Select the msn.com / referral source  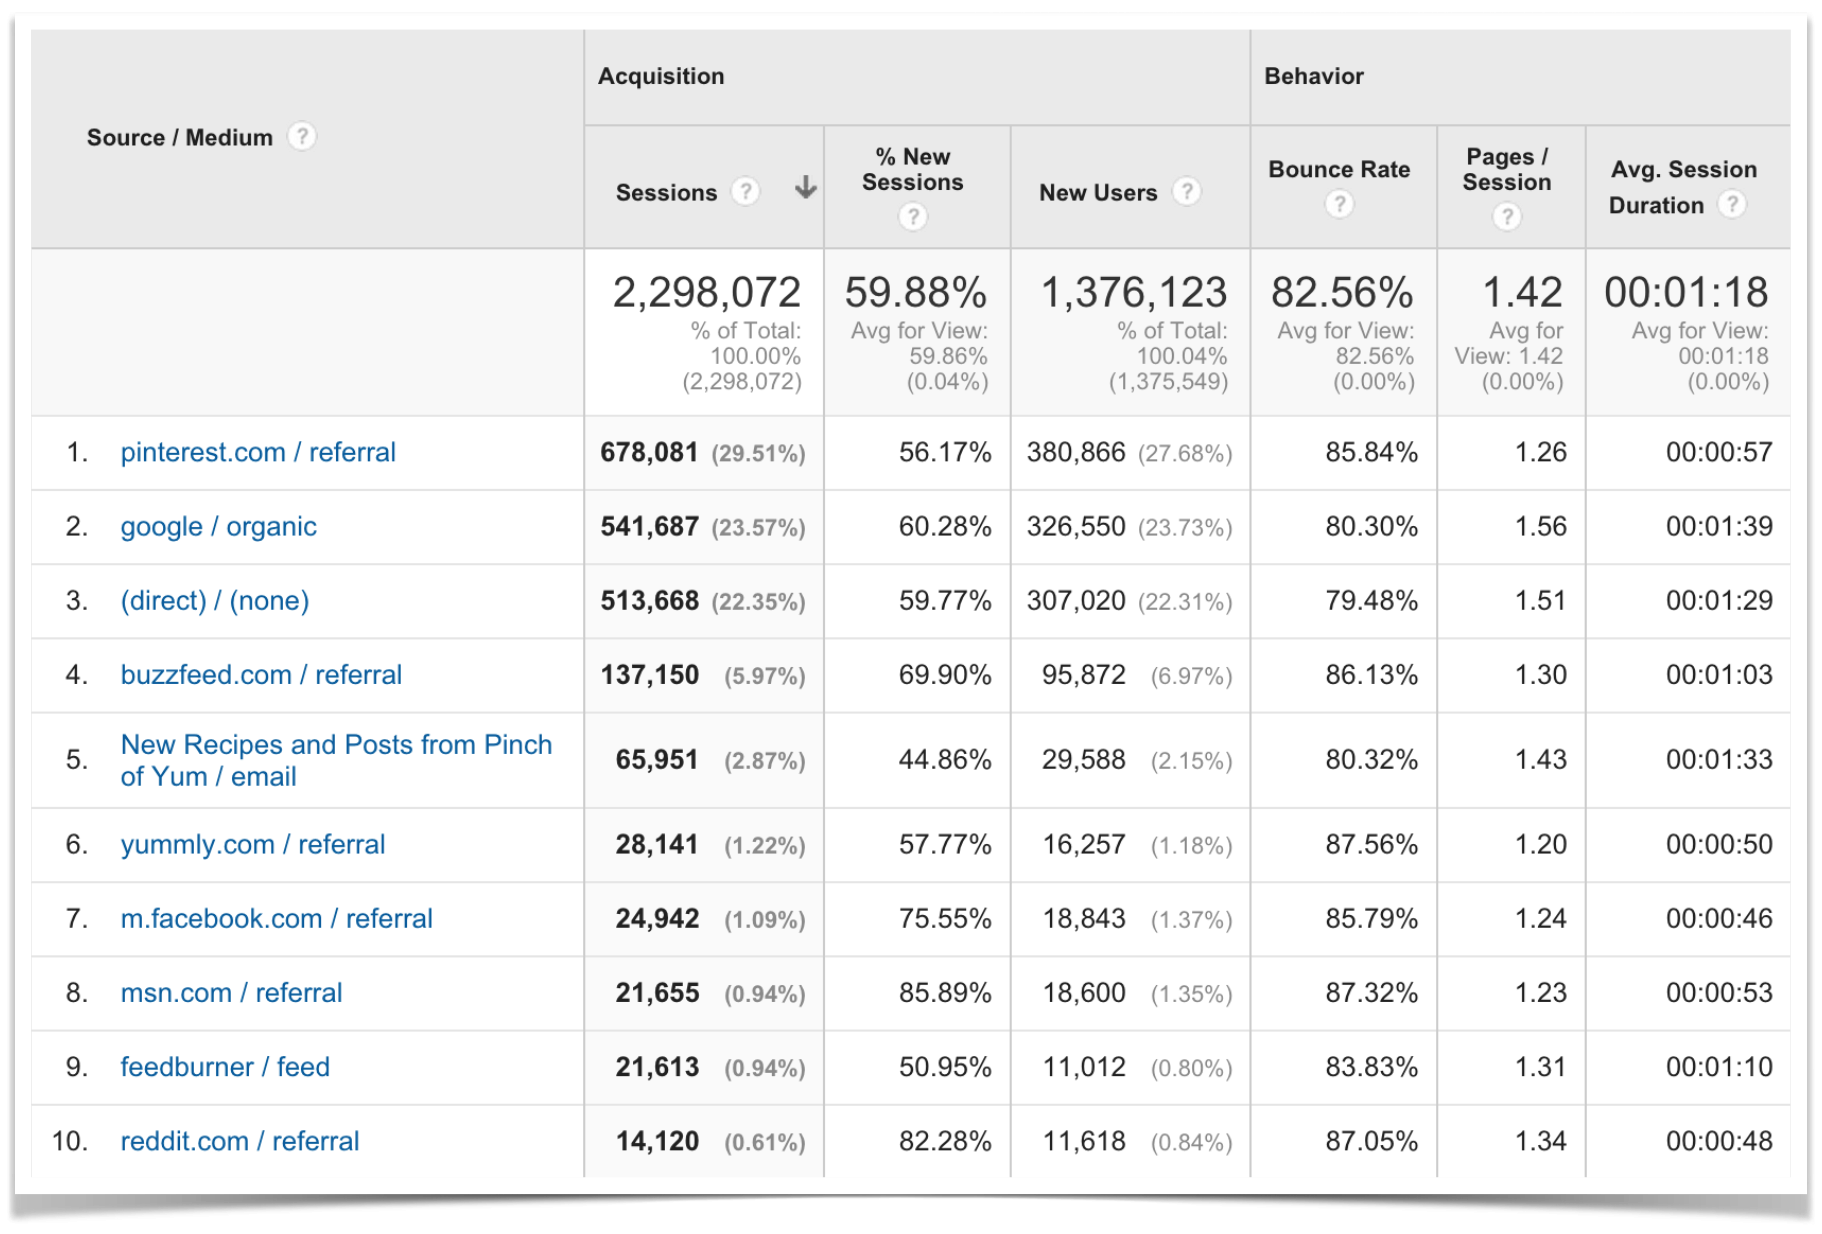230,992
